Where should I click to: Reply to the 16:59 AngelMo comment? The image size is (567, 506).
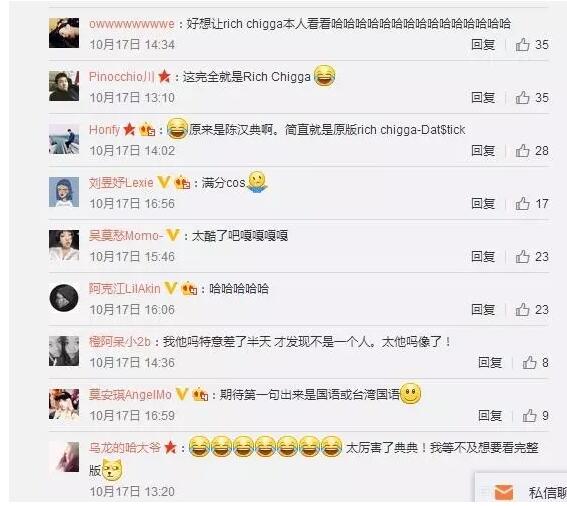[490, 416]
